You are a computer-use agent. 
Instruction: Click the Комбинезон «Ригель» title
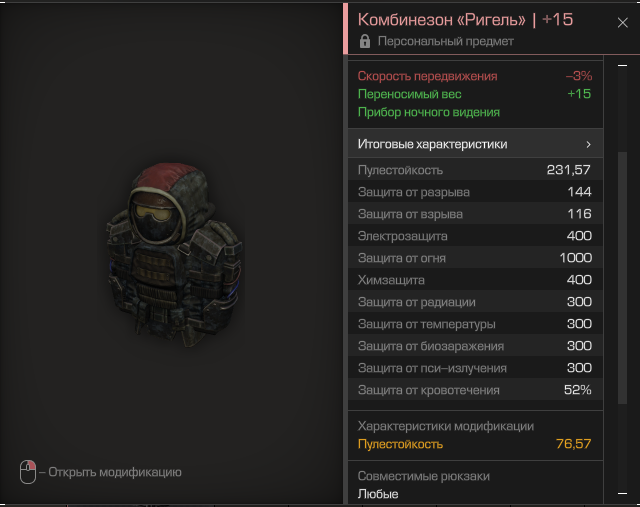pos(442,20)
